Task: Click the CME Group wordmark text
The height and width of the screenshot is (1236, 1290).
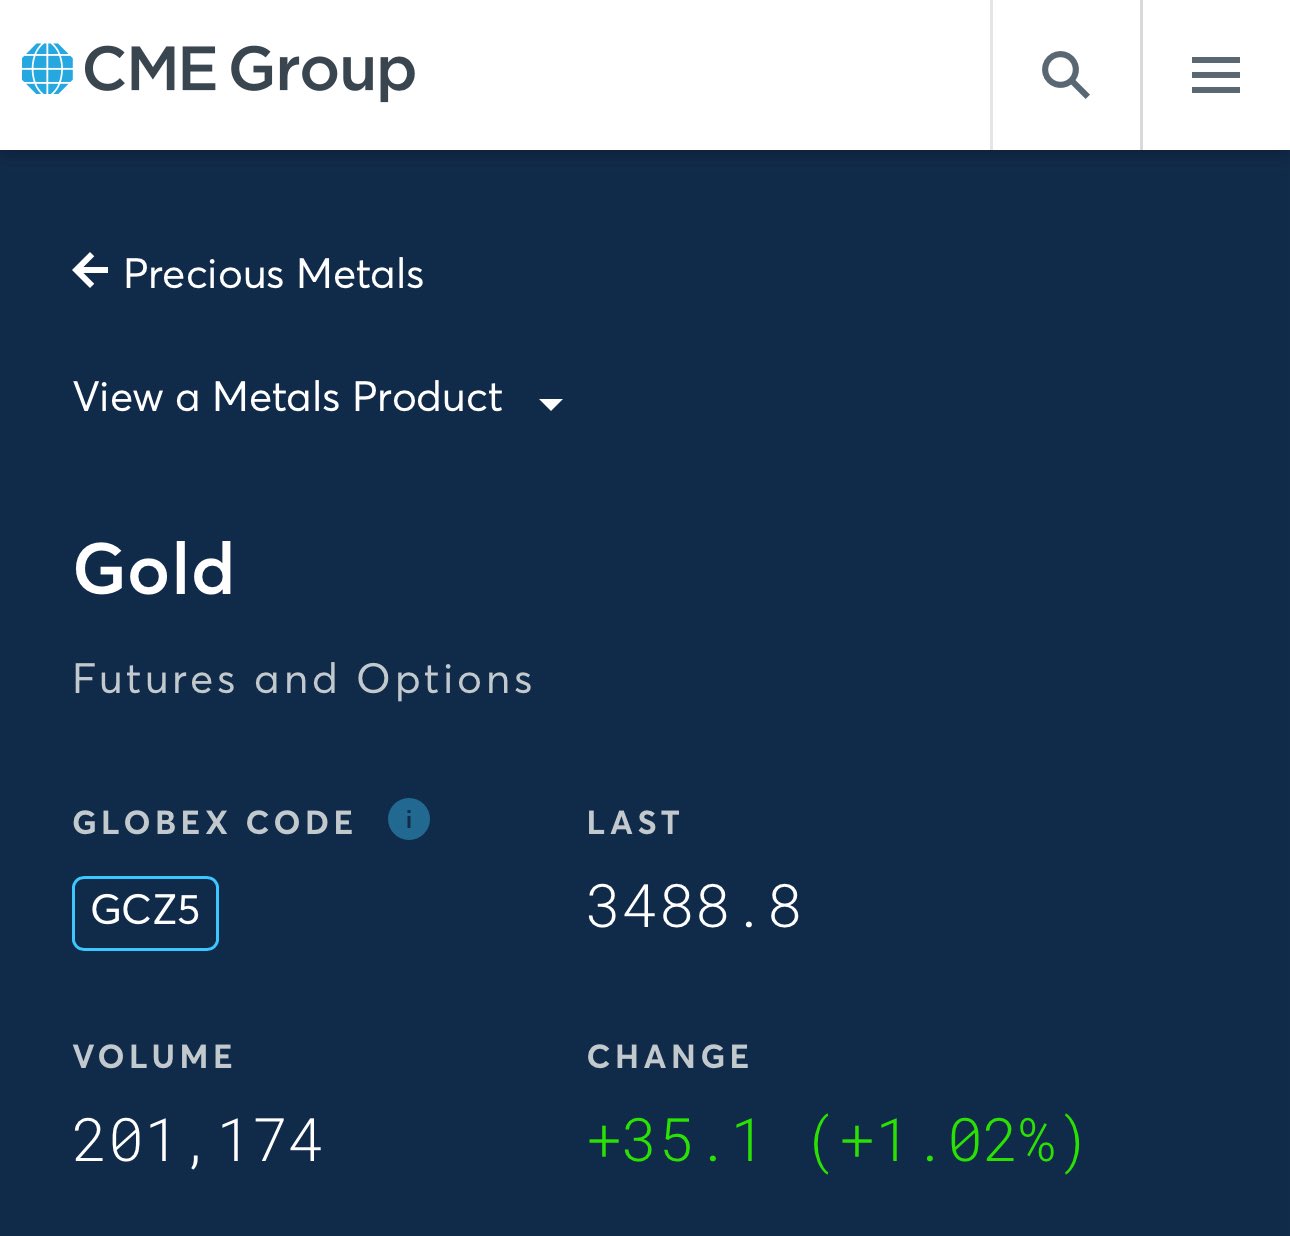Action: pos(249,70)
